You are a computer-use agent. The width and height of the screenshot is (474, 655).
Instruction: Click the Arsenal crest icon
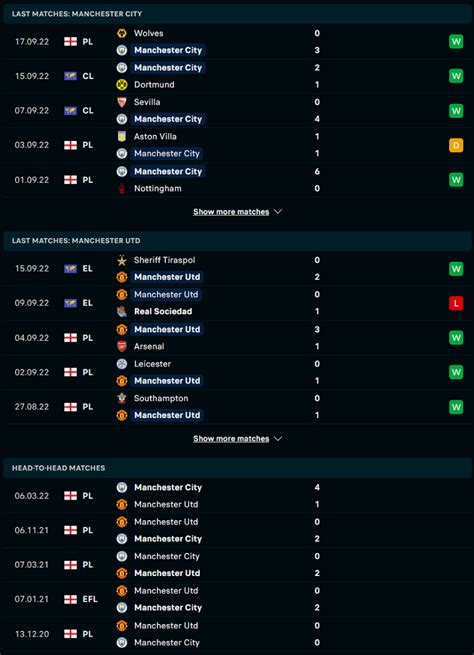pos(122,346)
